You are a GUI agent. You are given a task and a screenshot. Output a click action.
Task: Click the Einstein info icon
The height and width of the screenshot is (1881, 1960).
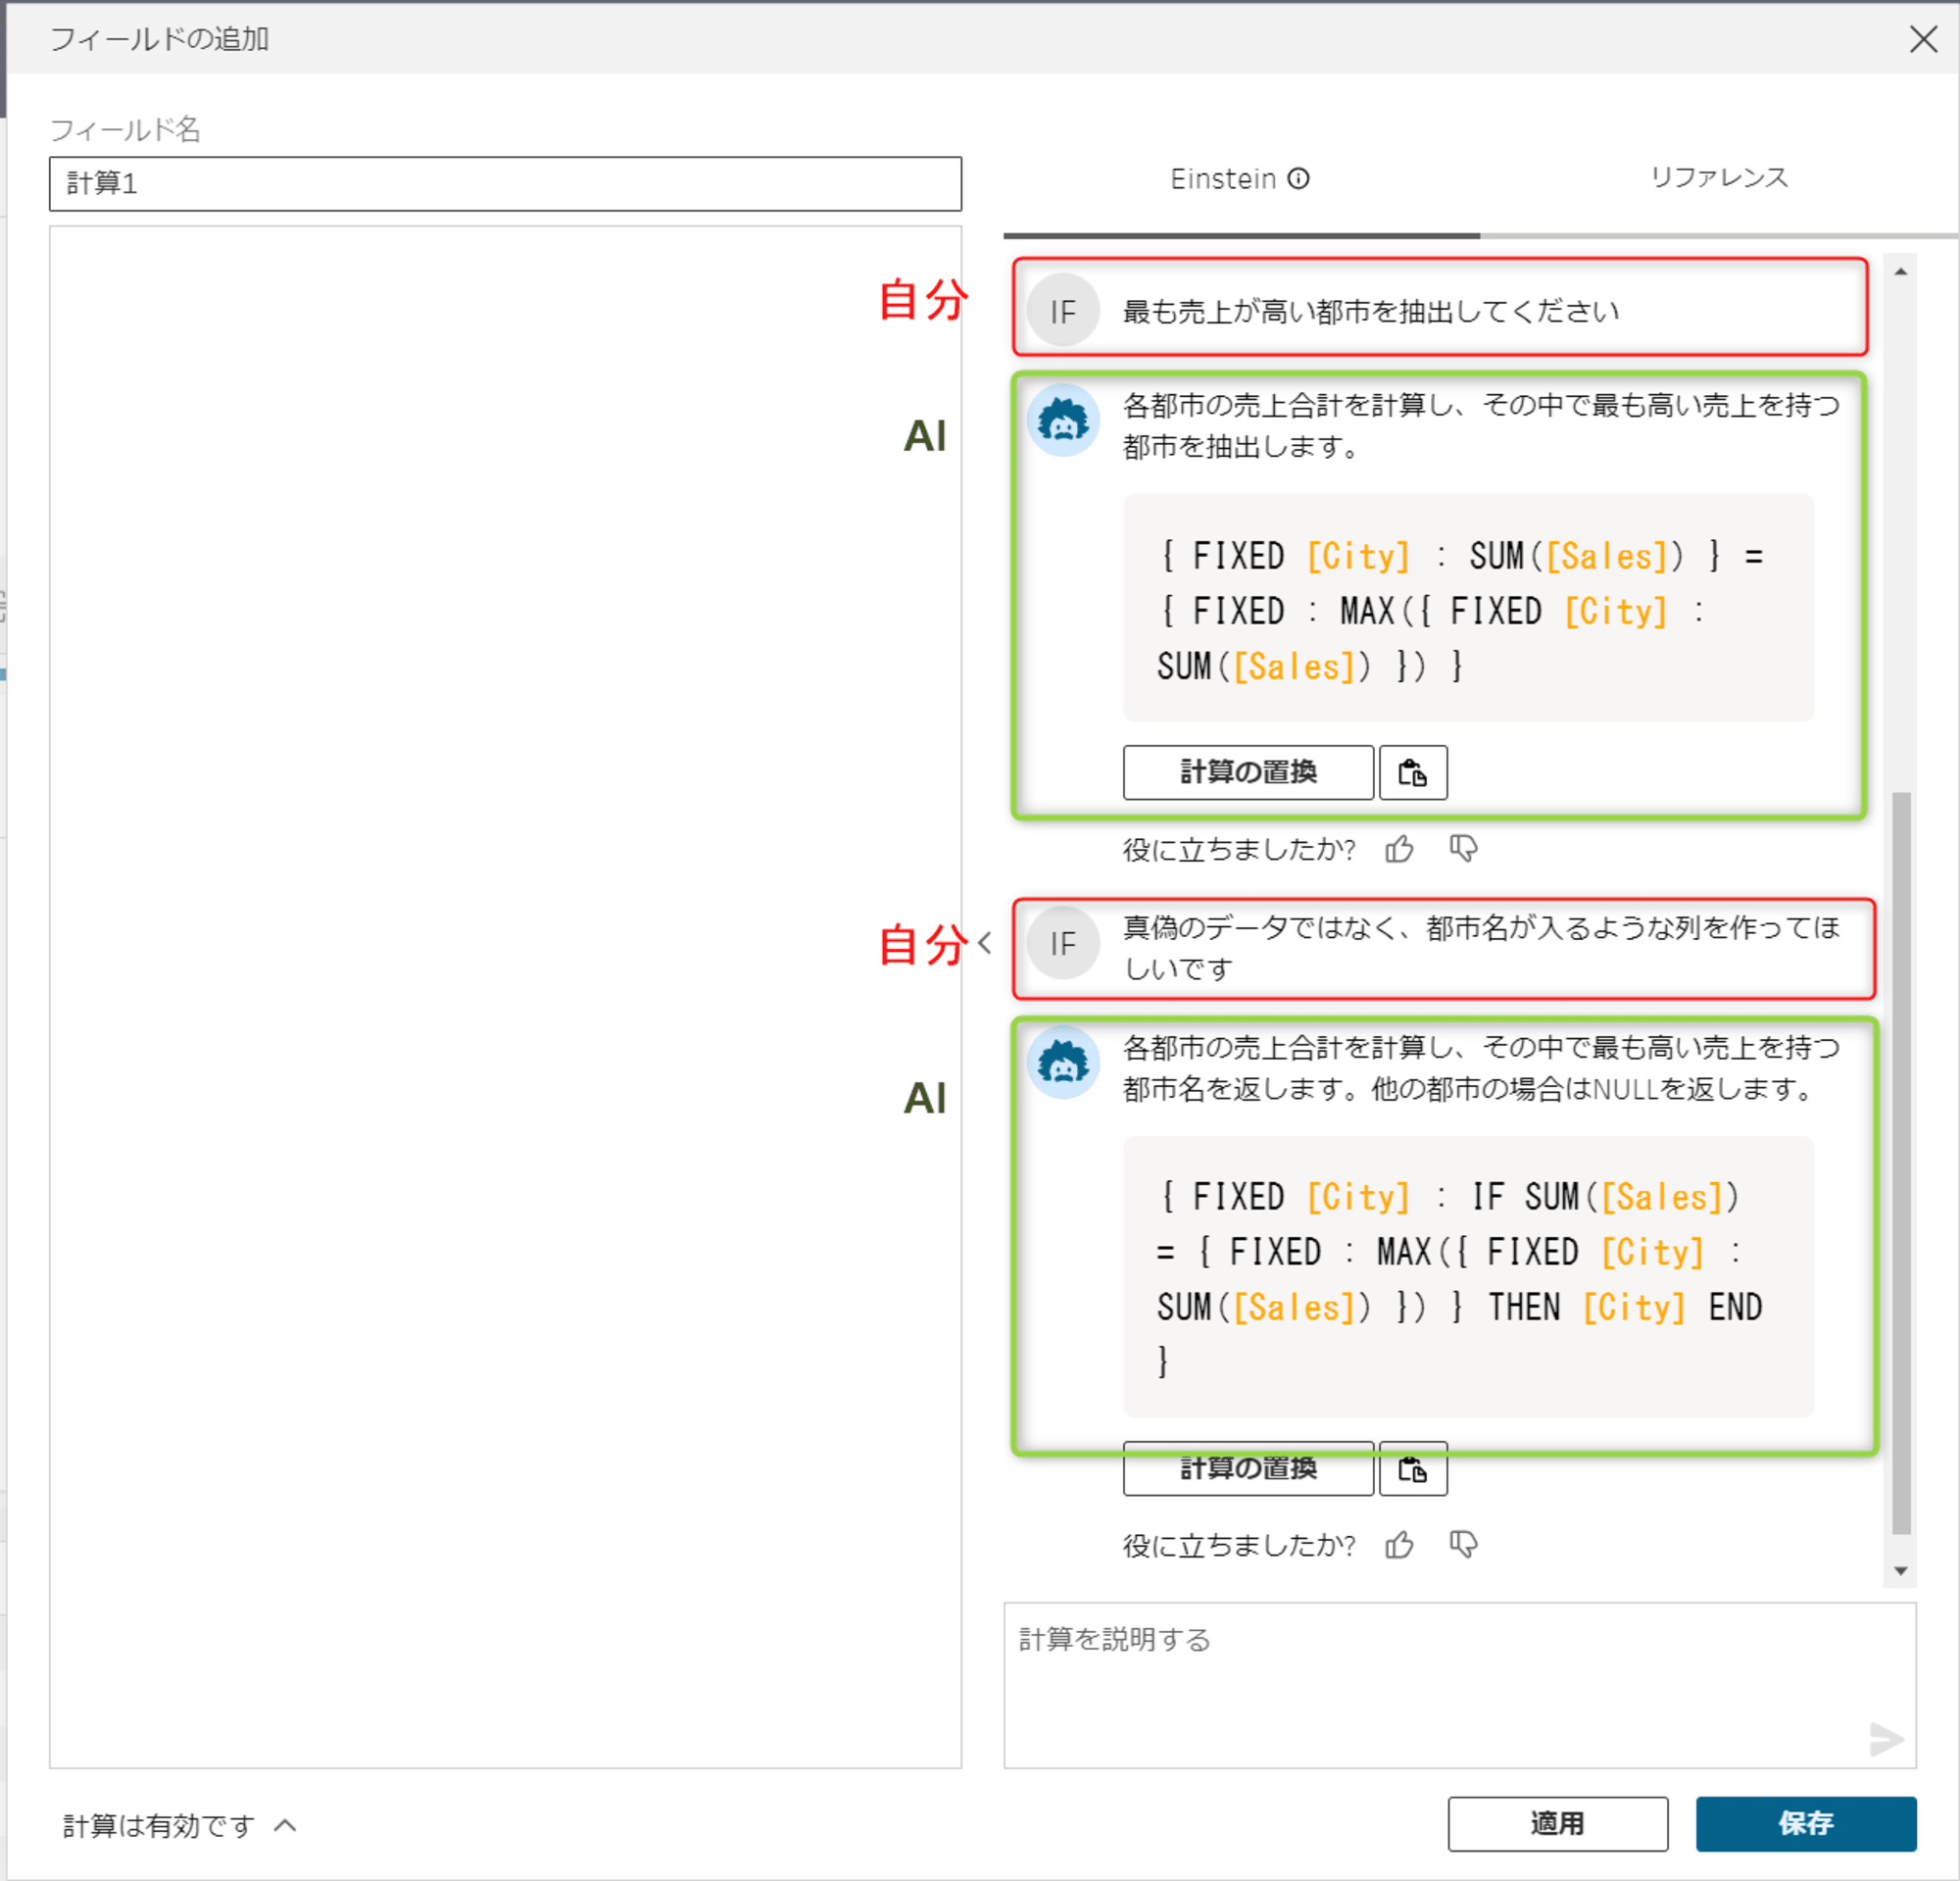[1298, 179]
